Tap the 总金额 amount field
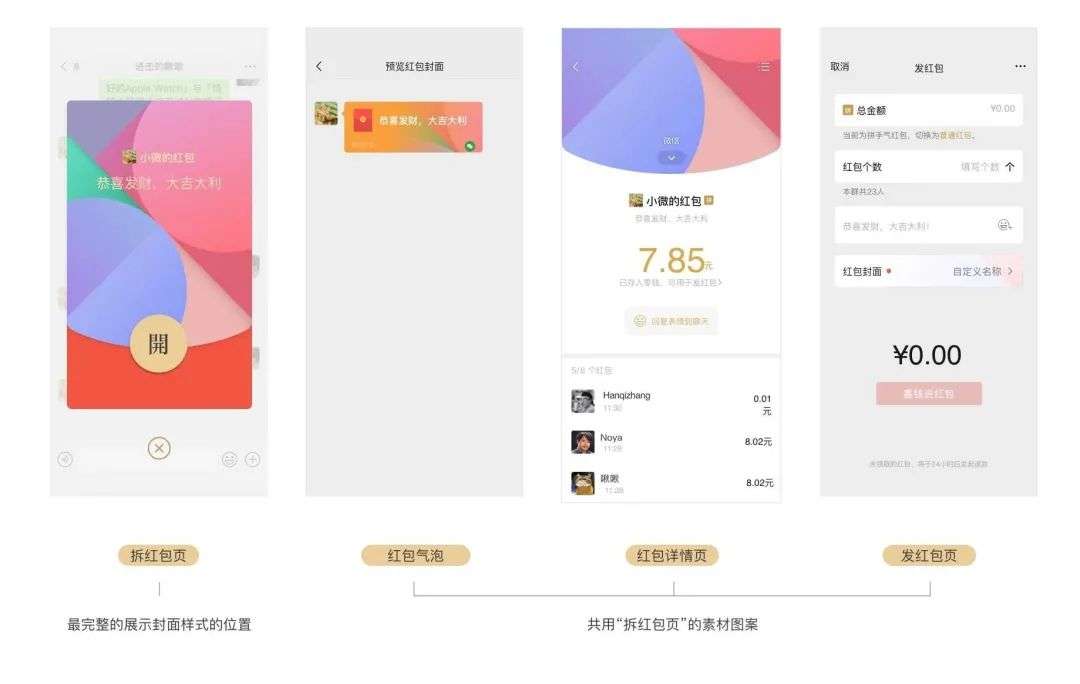This screenshot has width=1080, height=684. [928, 110]
